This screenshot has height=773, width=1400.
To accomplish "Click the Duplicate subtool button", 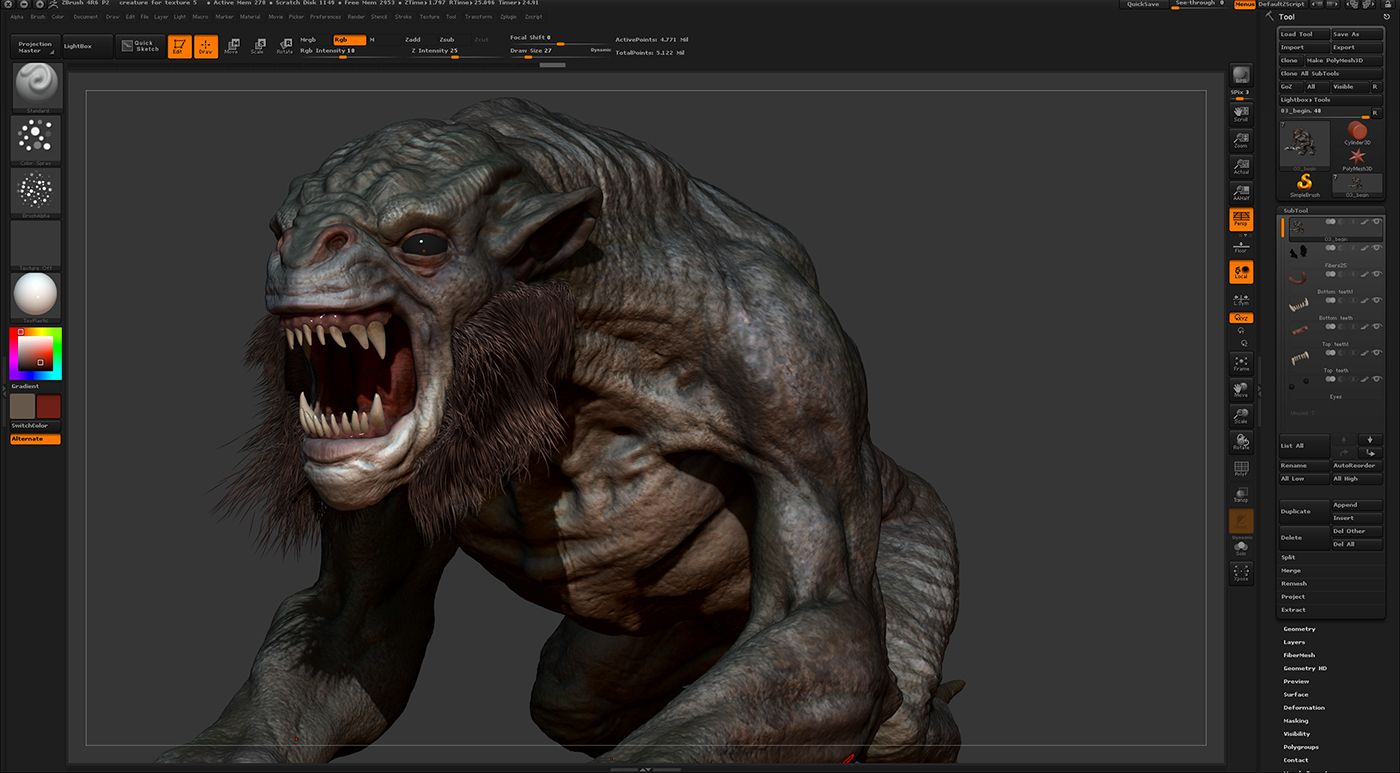I will (x=1304, y=511).
